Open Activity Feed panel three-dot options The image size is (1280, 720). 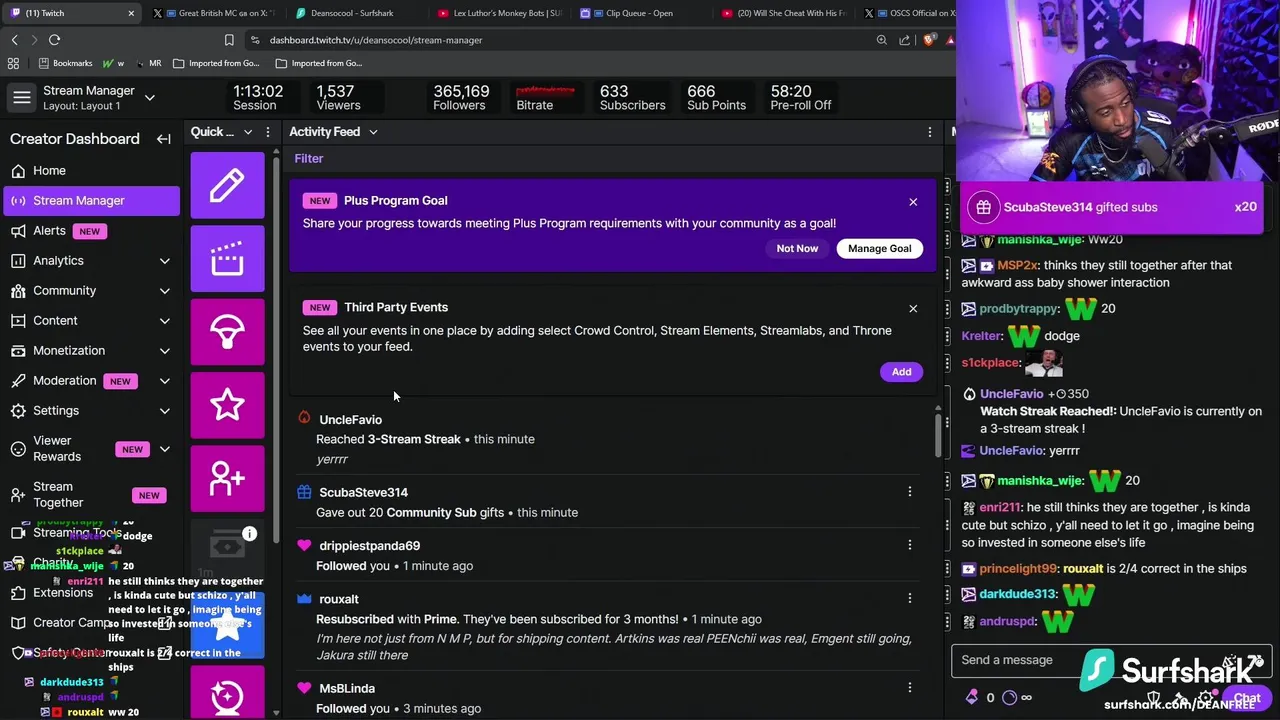coord(929,132)
